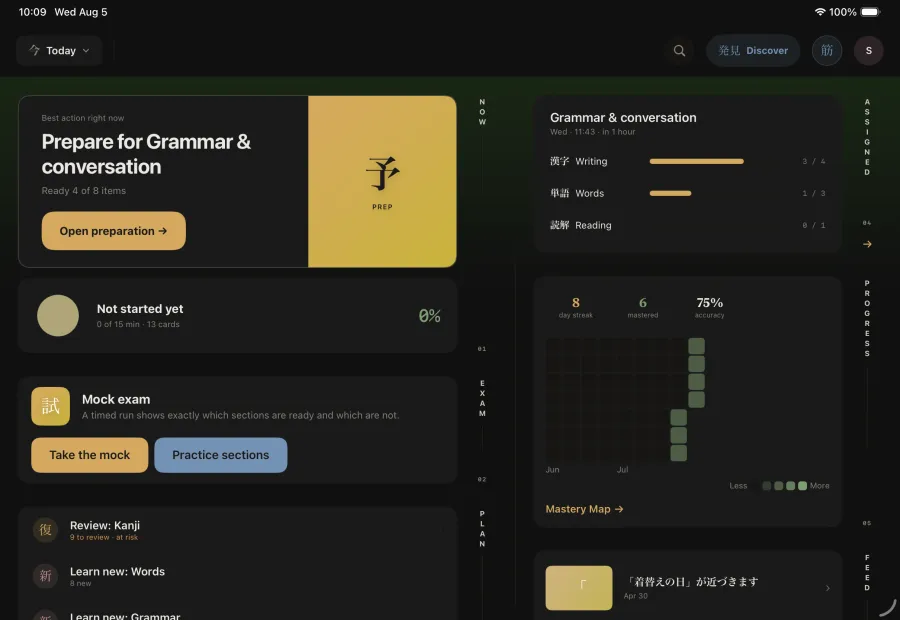The width and height of the screenshot is (900, 620).
Task: Click Open preparation button
Action: pyautogui.click(x=114, y=231)
